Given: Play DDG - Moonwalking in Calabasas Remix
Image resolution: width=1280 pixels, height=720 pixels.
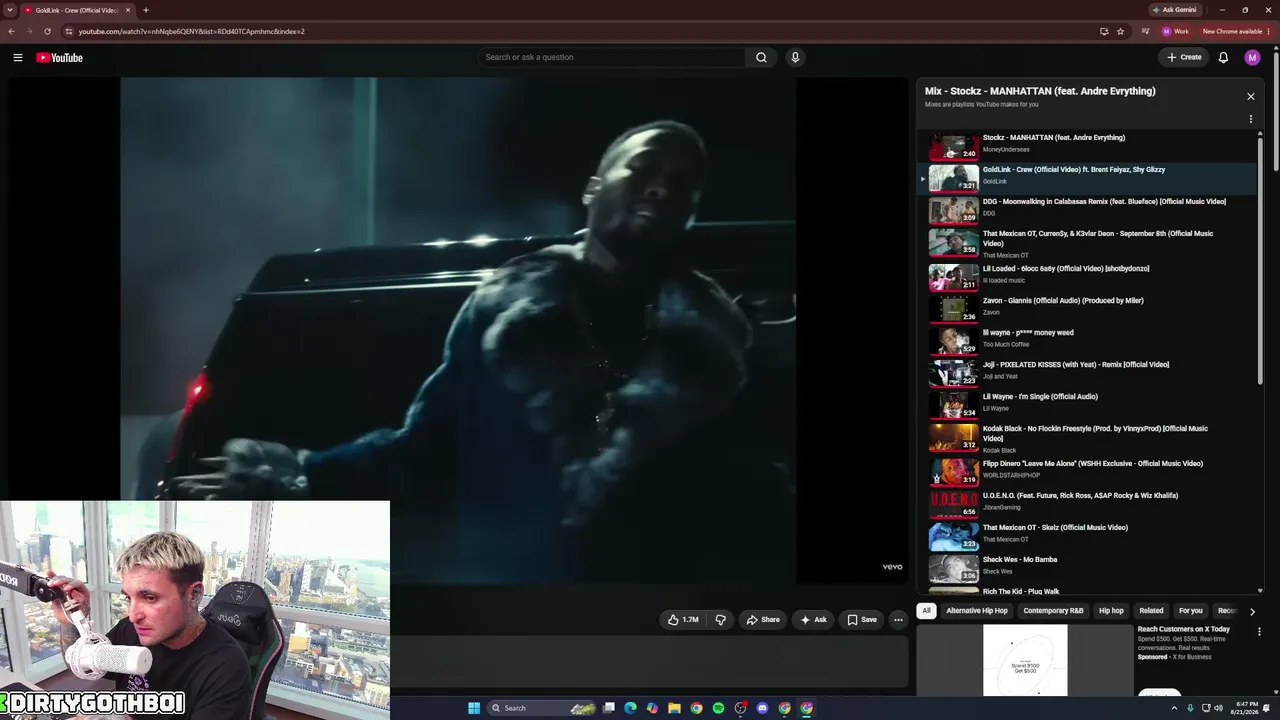Looking at the screenshot, I should coord(1086,210).
